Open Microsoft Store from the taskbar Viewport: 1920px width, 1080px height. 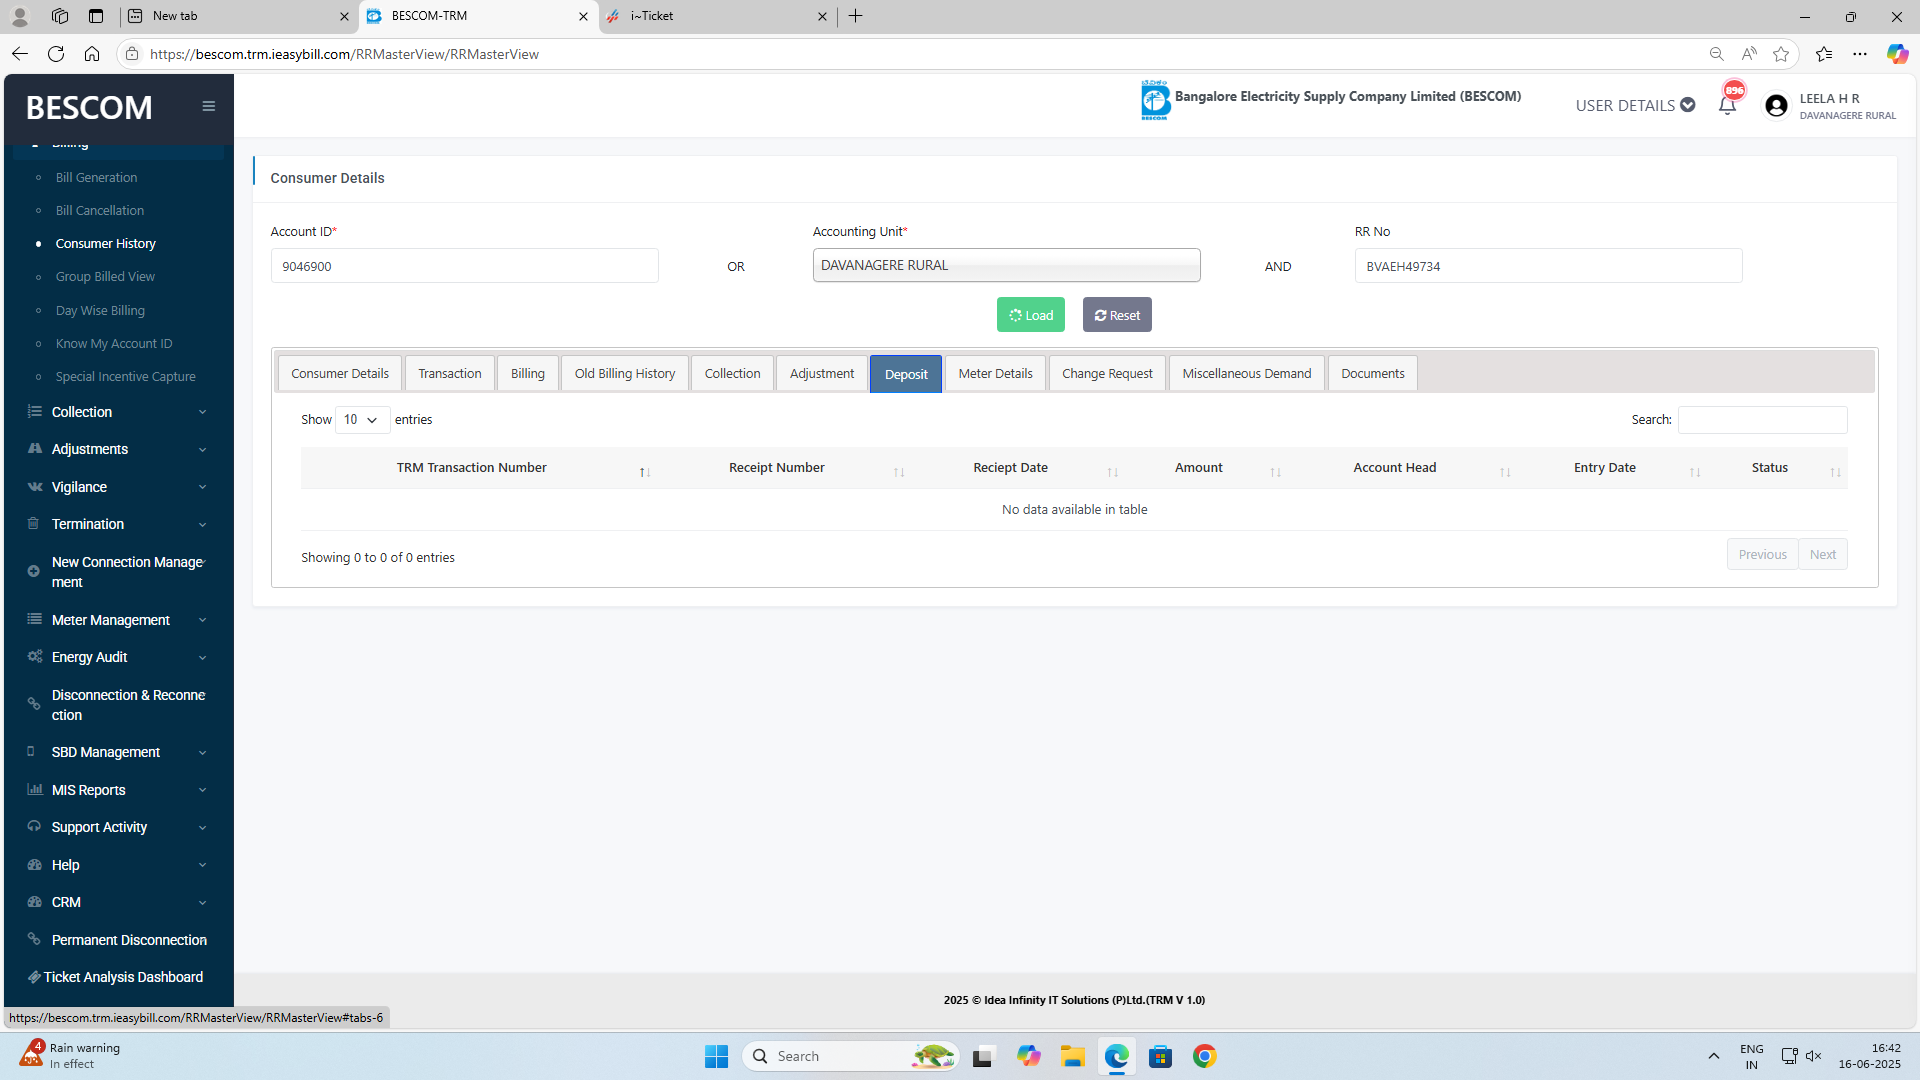pos(1161,1056)
